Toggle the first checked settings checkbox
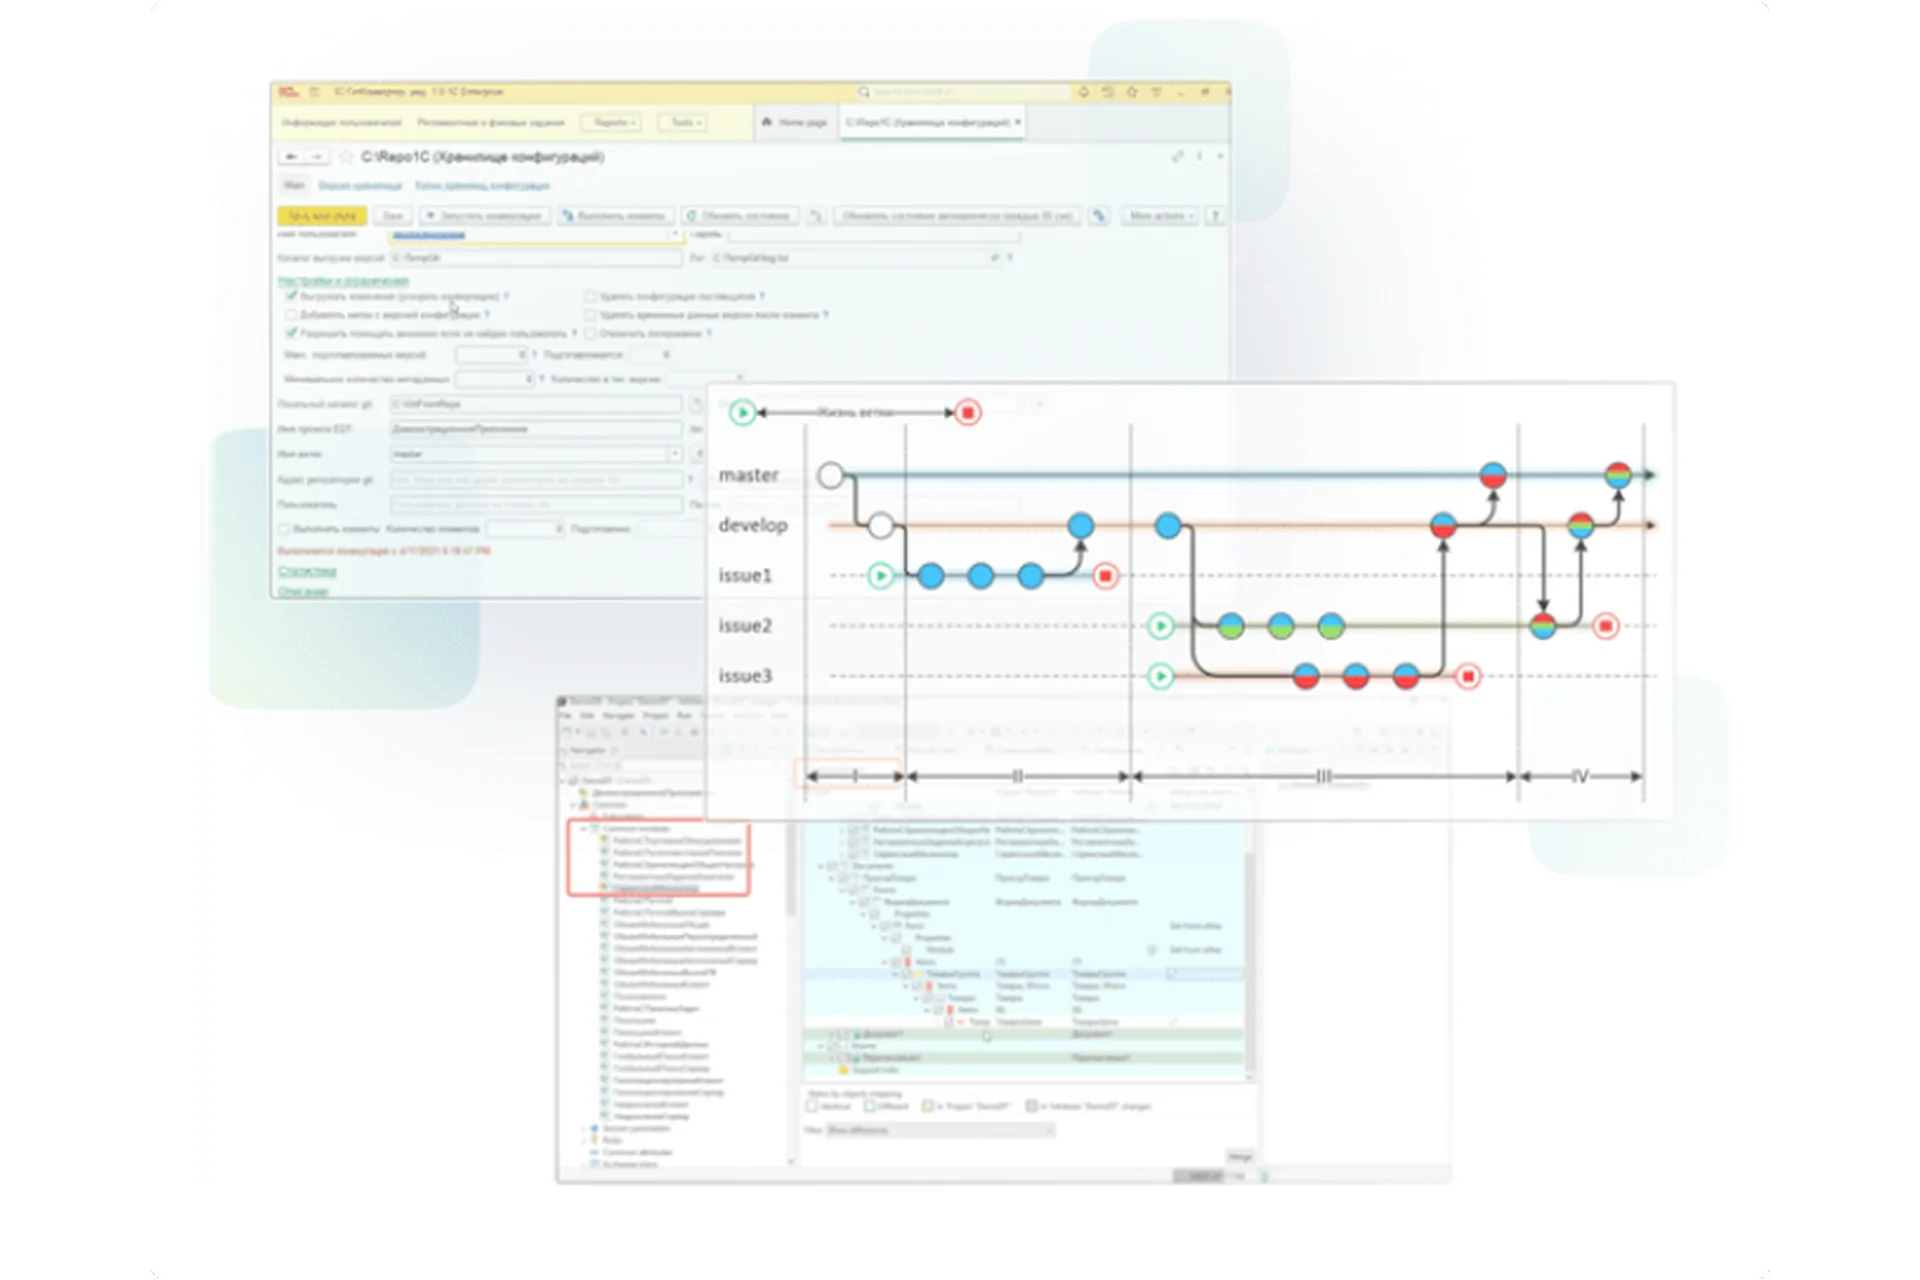The width and height of the screenshot is (1920, 1280). pyautogui.click(x=291, y=296)
